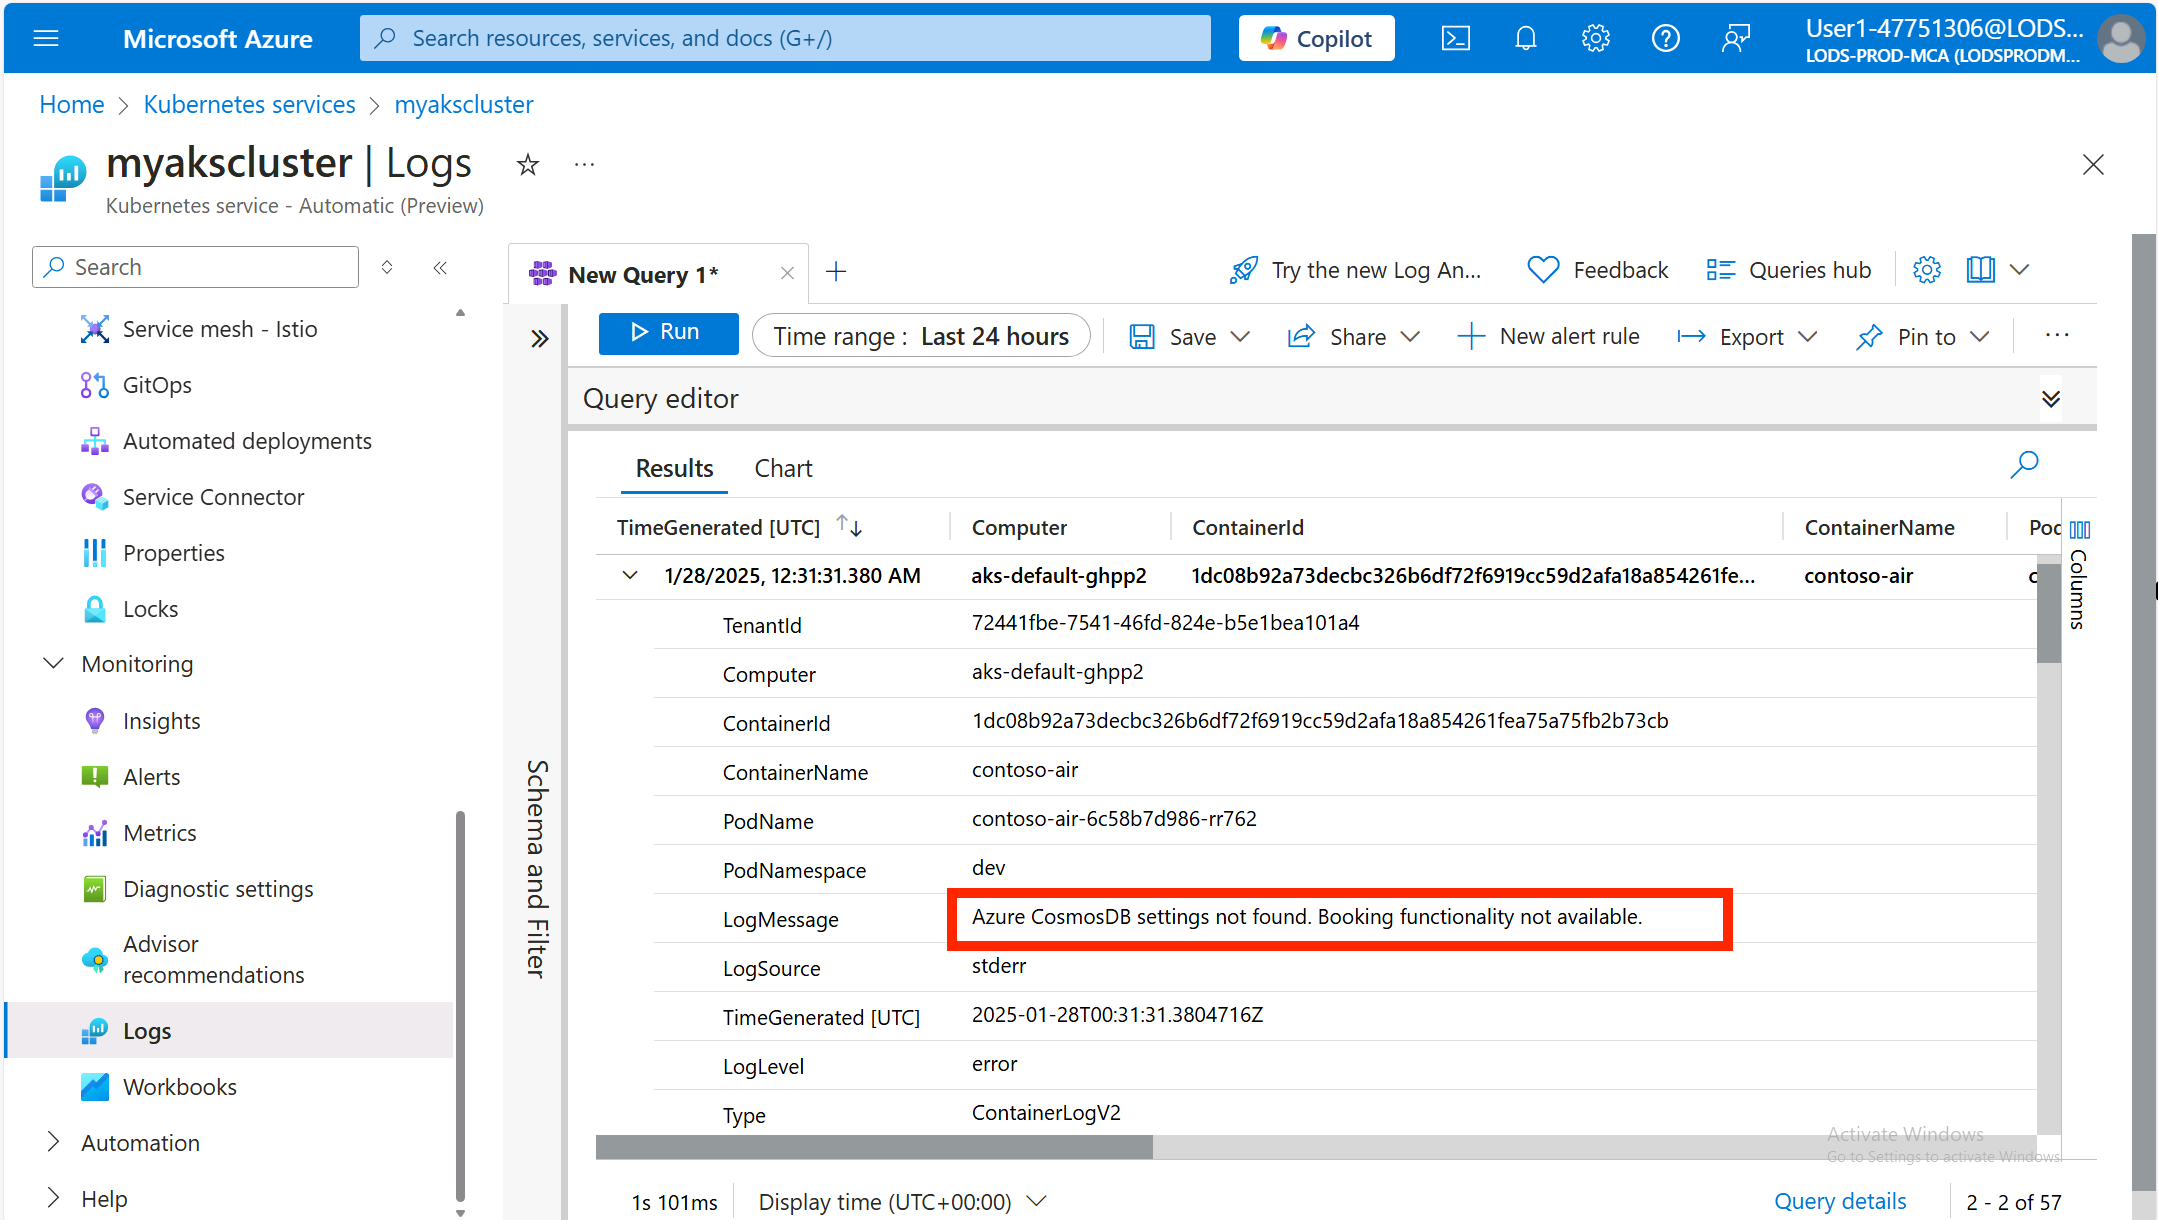The height and width of the screenshot is (1220, 2158).
Task: Open Copilot
Action: click(1316, 38)
